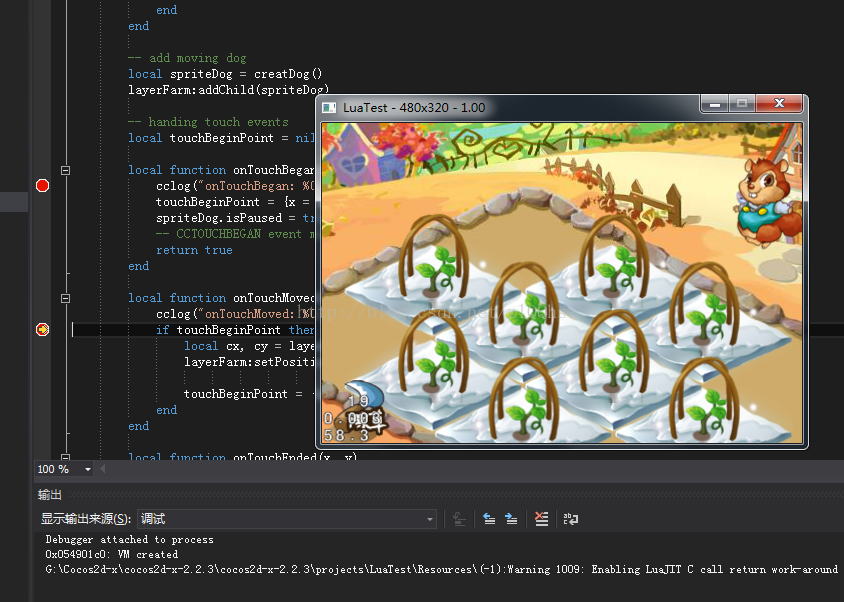Viewport: 844px width, 602px height.
Task: Close the LuaTest game window
Action: (x=779, y=103)
